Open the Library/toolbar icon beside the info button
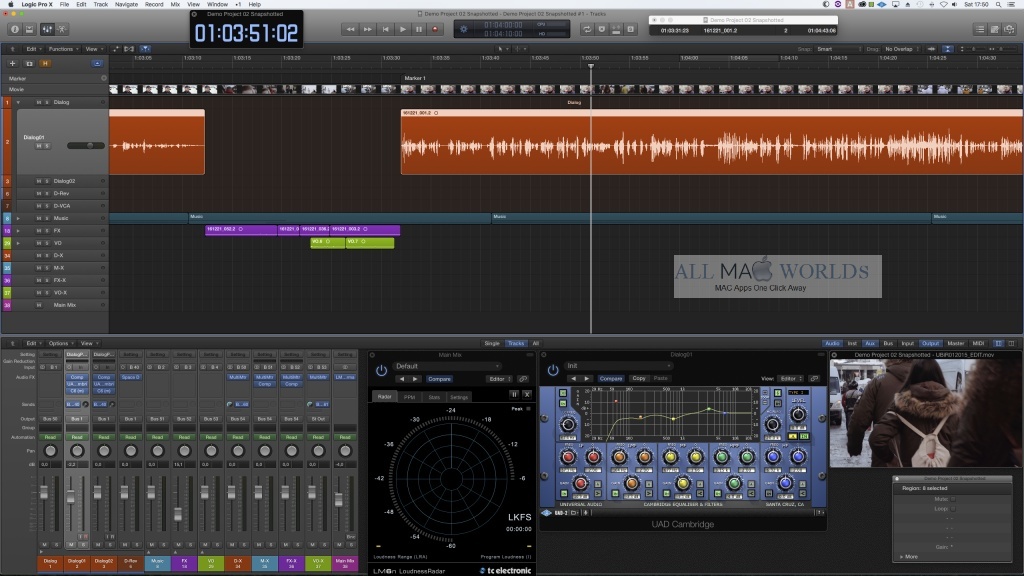The width and height of the screenshot is (1024, 576). [29, 29]
